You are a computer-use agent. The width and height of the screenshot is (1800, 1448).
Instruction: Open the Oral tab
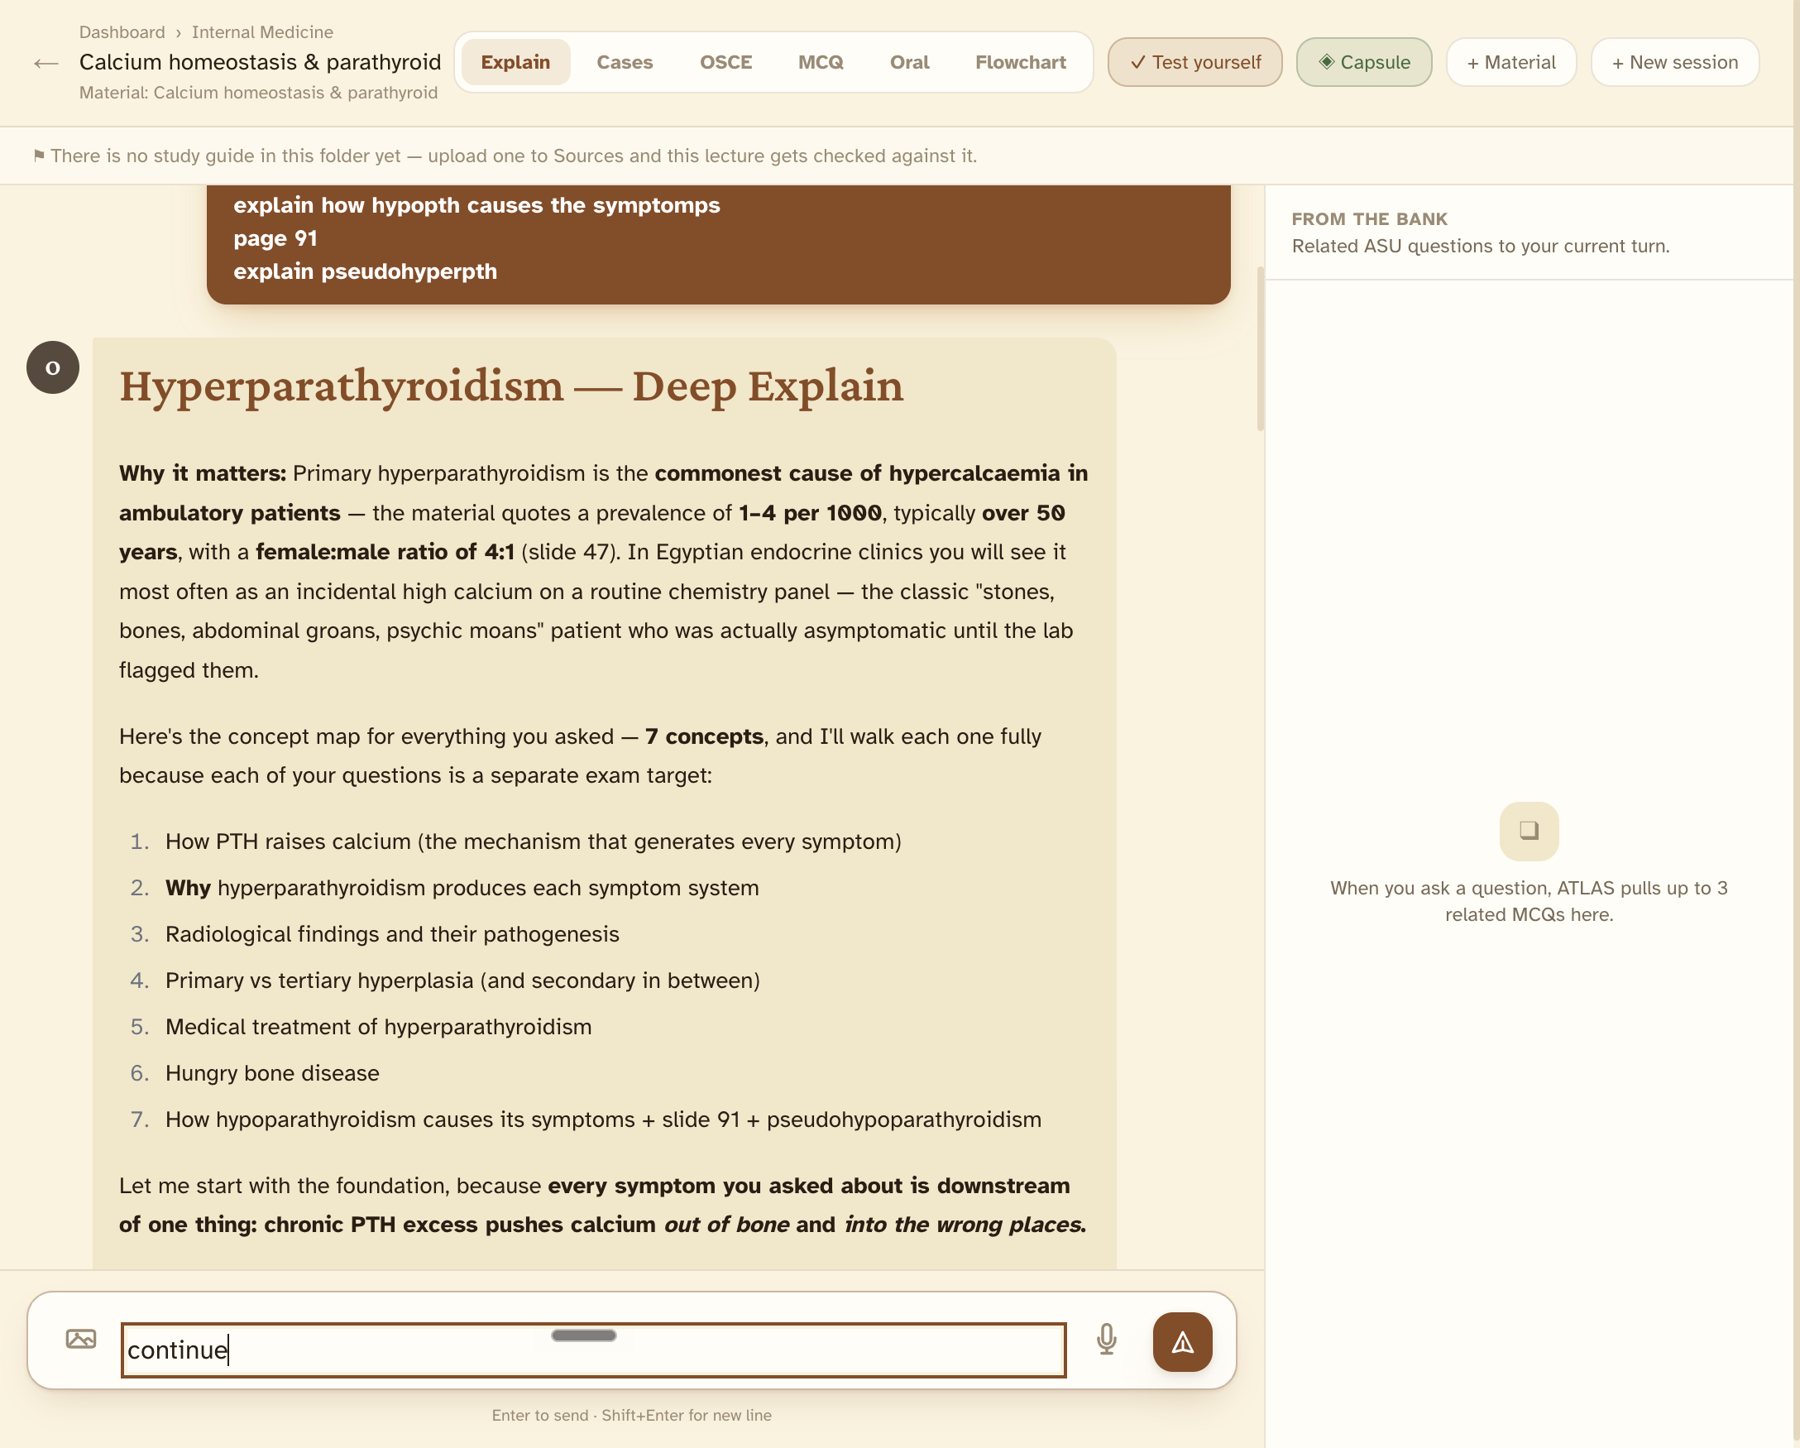click(x=909, y=62)
